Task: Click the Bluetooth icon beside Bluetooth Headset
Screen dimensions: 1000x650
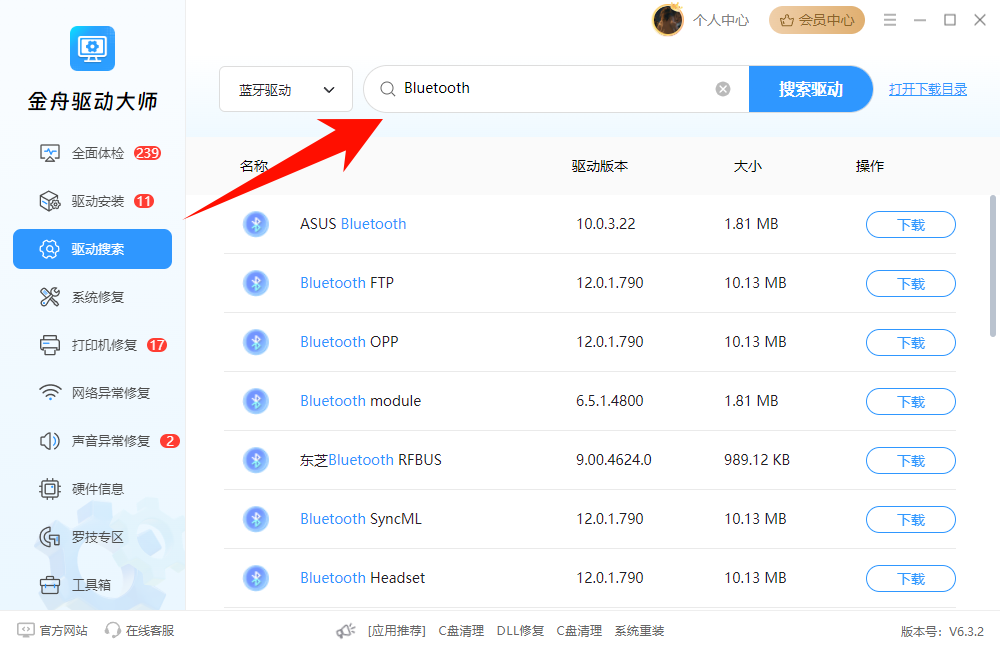Action: click(x=256, y=578)
